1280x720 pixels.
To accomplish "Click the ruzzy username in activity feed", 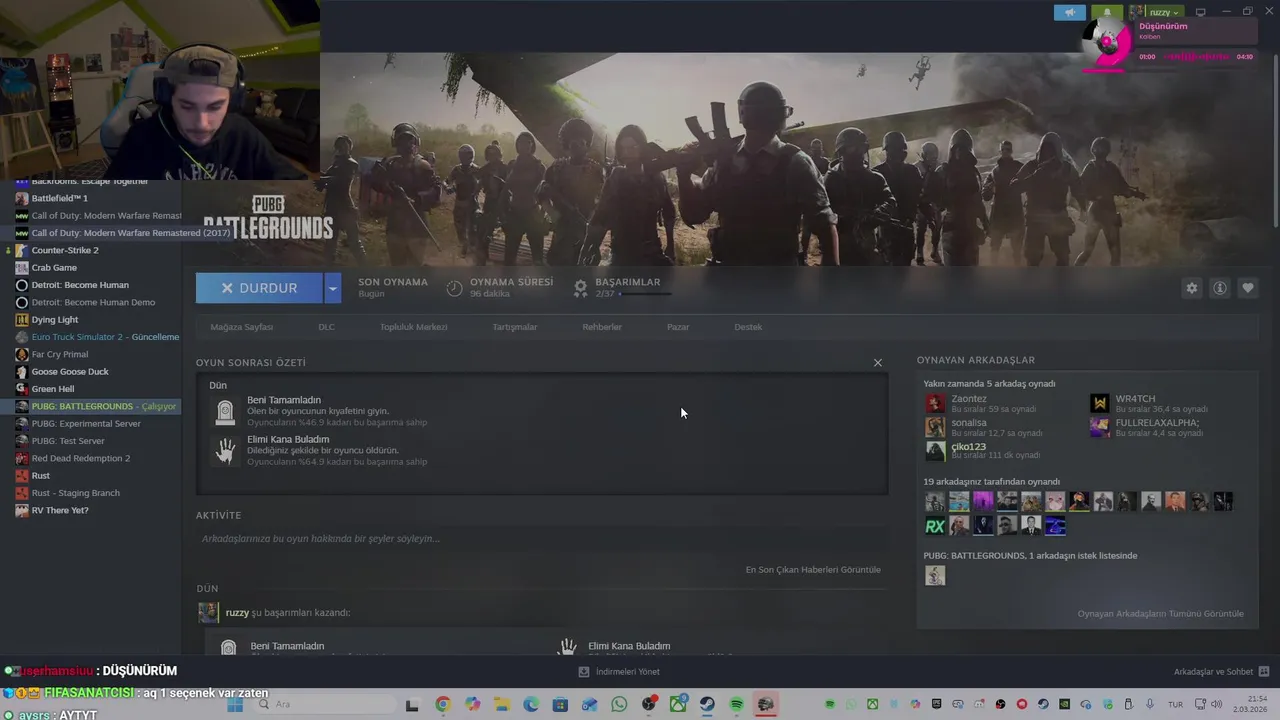I will [237, 613].
